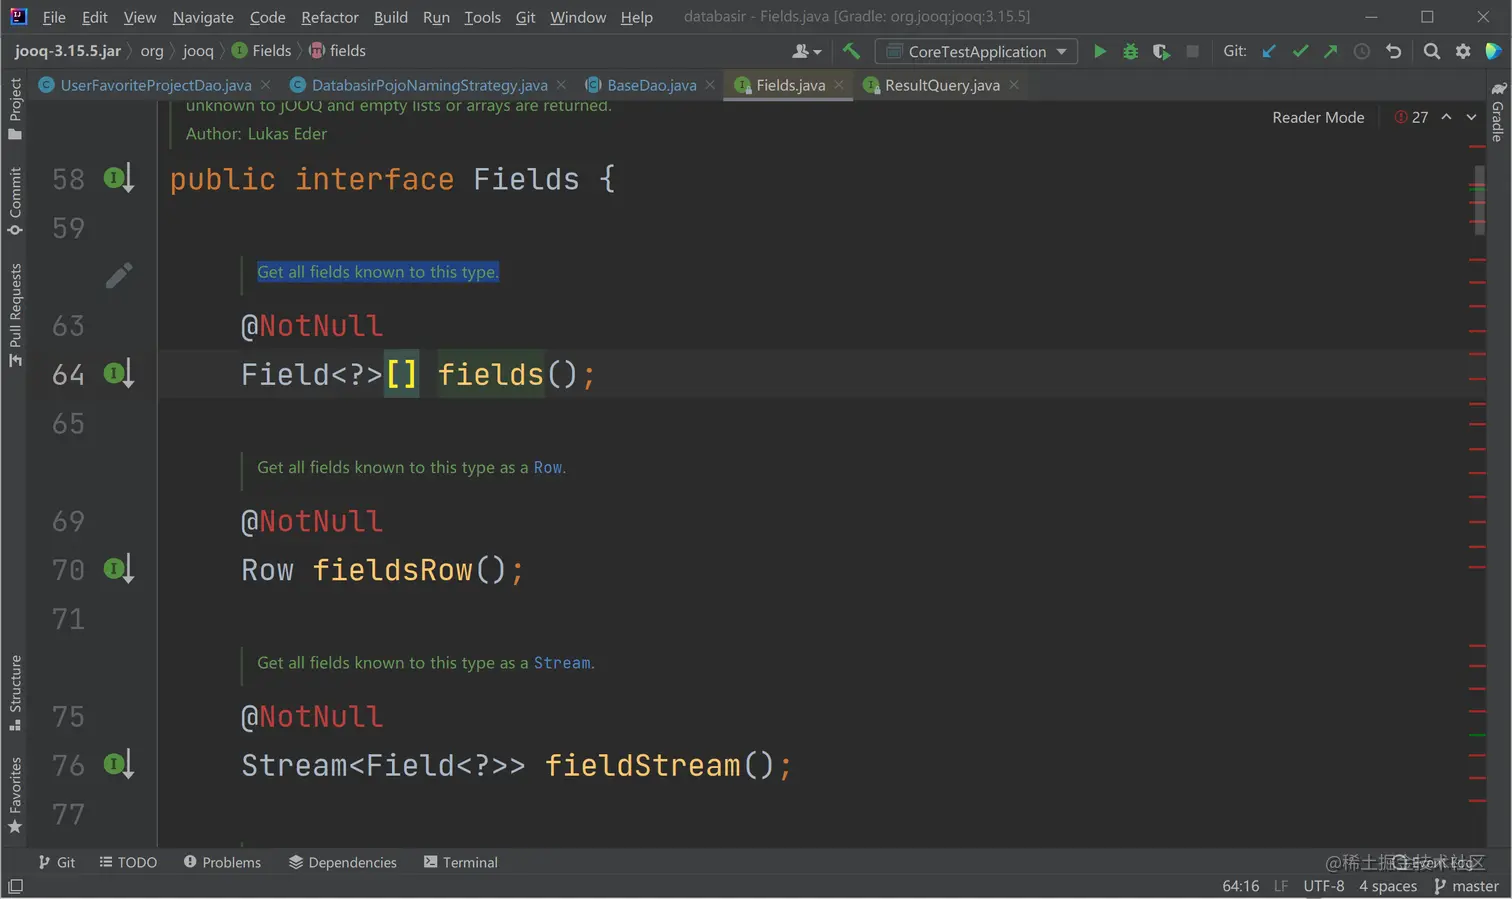The width and height of the screenshot is (1512, 899).
Task: Switch to the DatabasirPojoNamingStrategy.java tab
Action: pyautogui.click(x=429, y=85)
